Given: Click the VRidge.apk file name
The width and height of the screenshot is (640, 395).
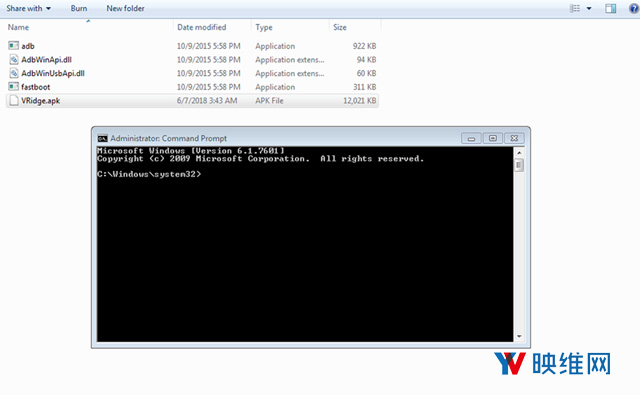Looking at the screenshot, I should pyautogui.click(x=40, y=100).
